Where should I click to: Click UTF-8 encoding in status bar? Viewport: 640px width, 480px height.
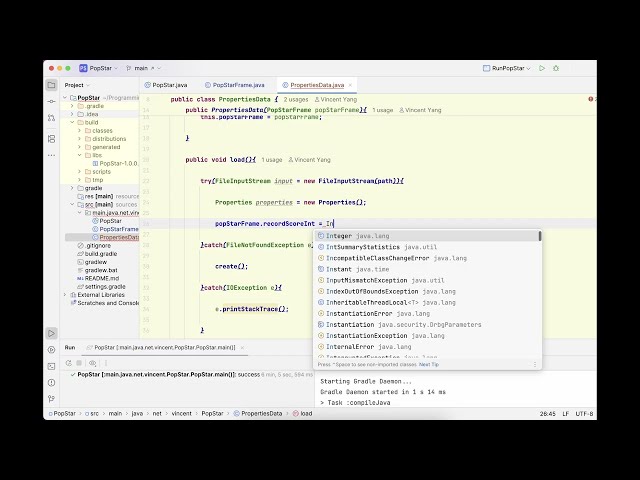(584, 413)
